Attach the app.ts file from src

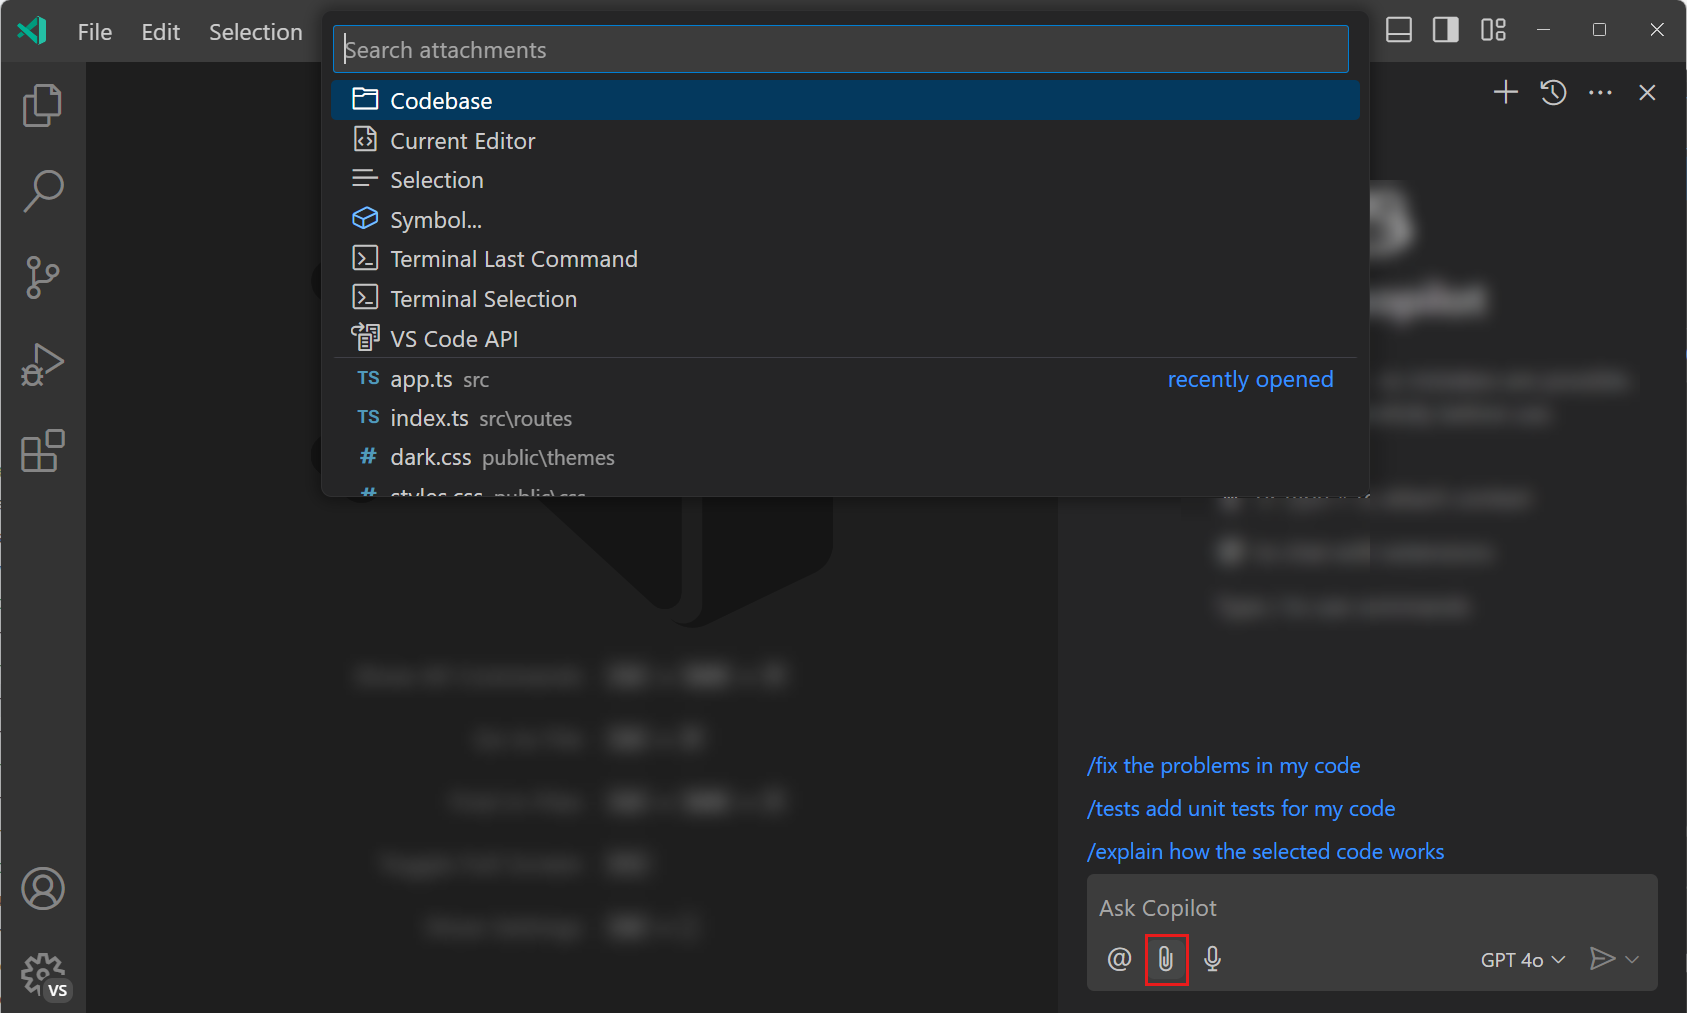coord(845,379)
